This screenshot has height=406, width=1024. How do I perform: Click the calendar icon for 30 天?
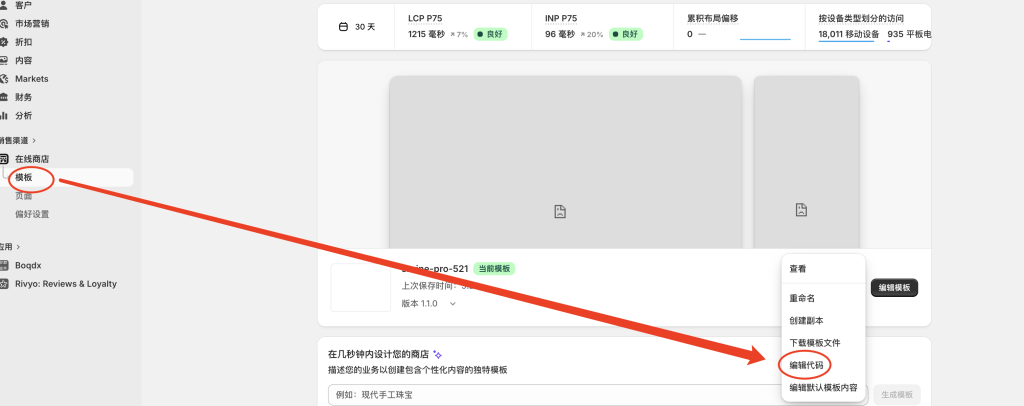(x=344, y=27)
